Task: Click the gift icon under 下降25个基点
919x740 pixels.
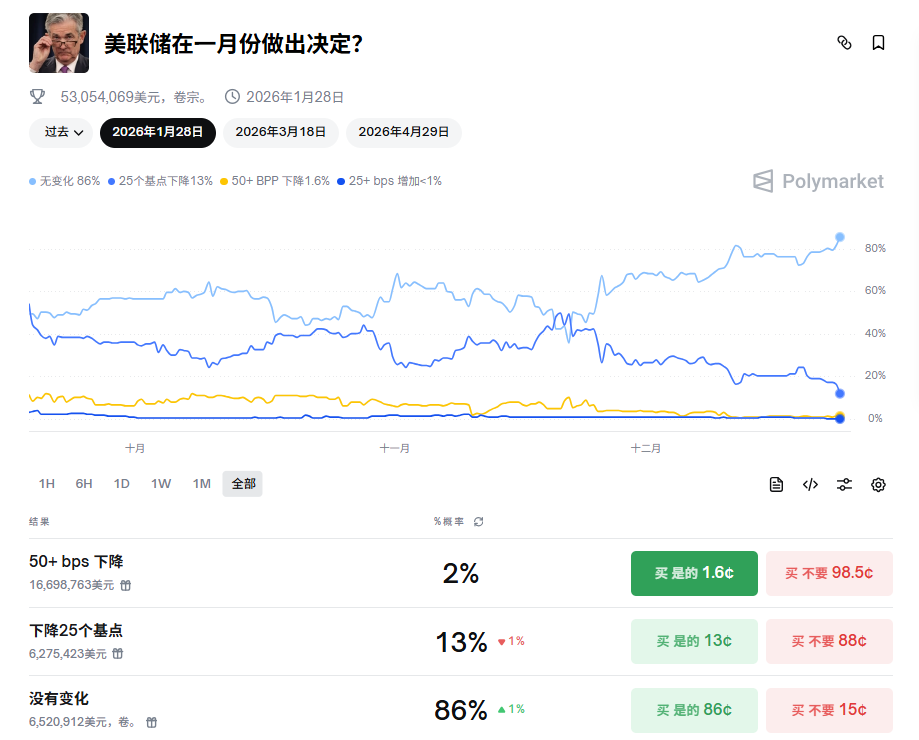Action: 118,654
